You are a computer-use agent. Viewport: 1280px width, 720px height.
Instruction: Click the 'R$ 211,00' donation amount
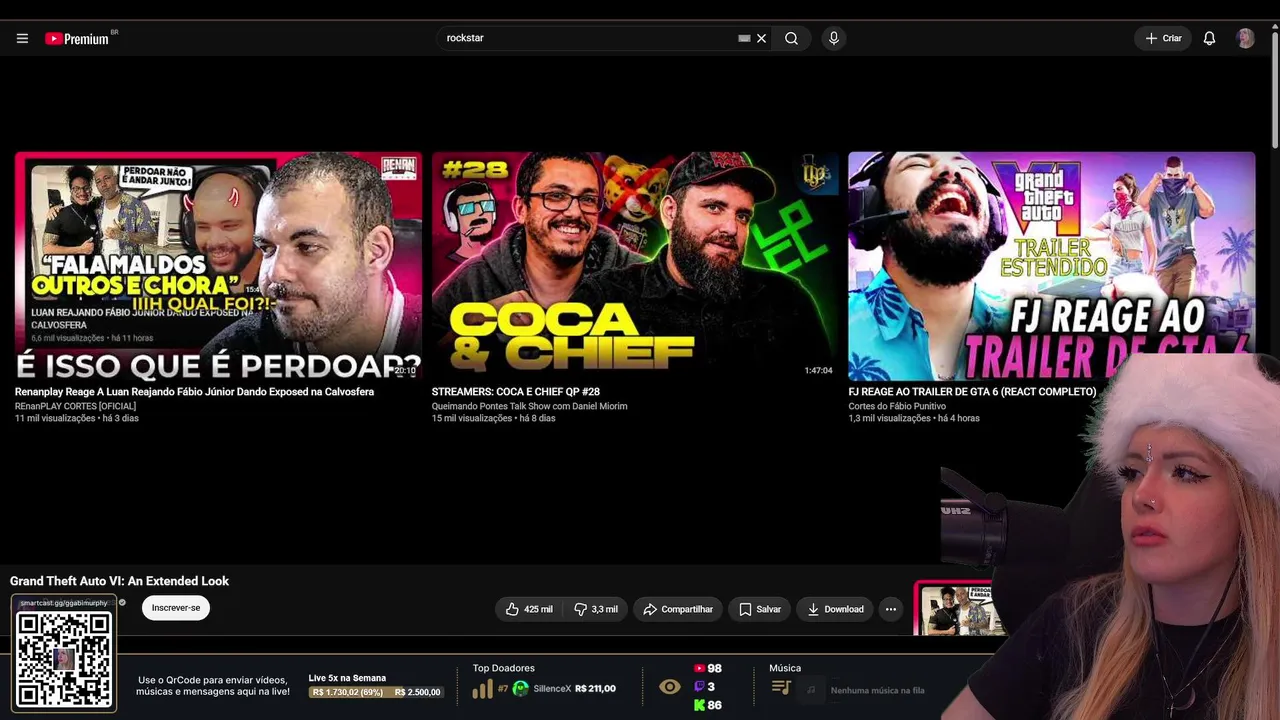pos(596,689)
